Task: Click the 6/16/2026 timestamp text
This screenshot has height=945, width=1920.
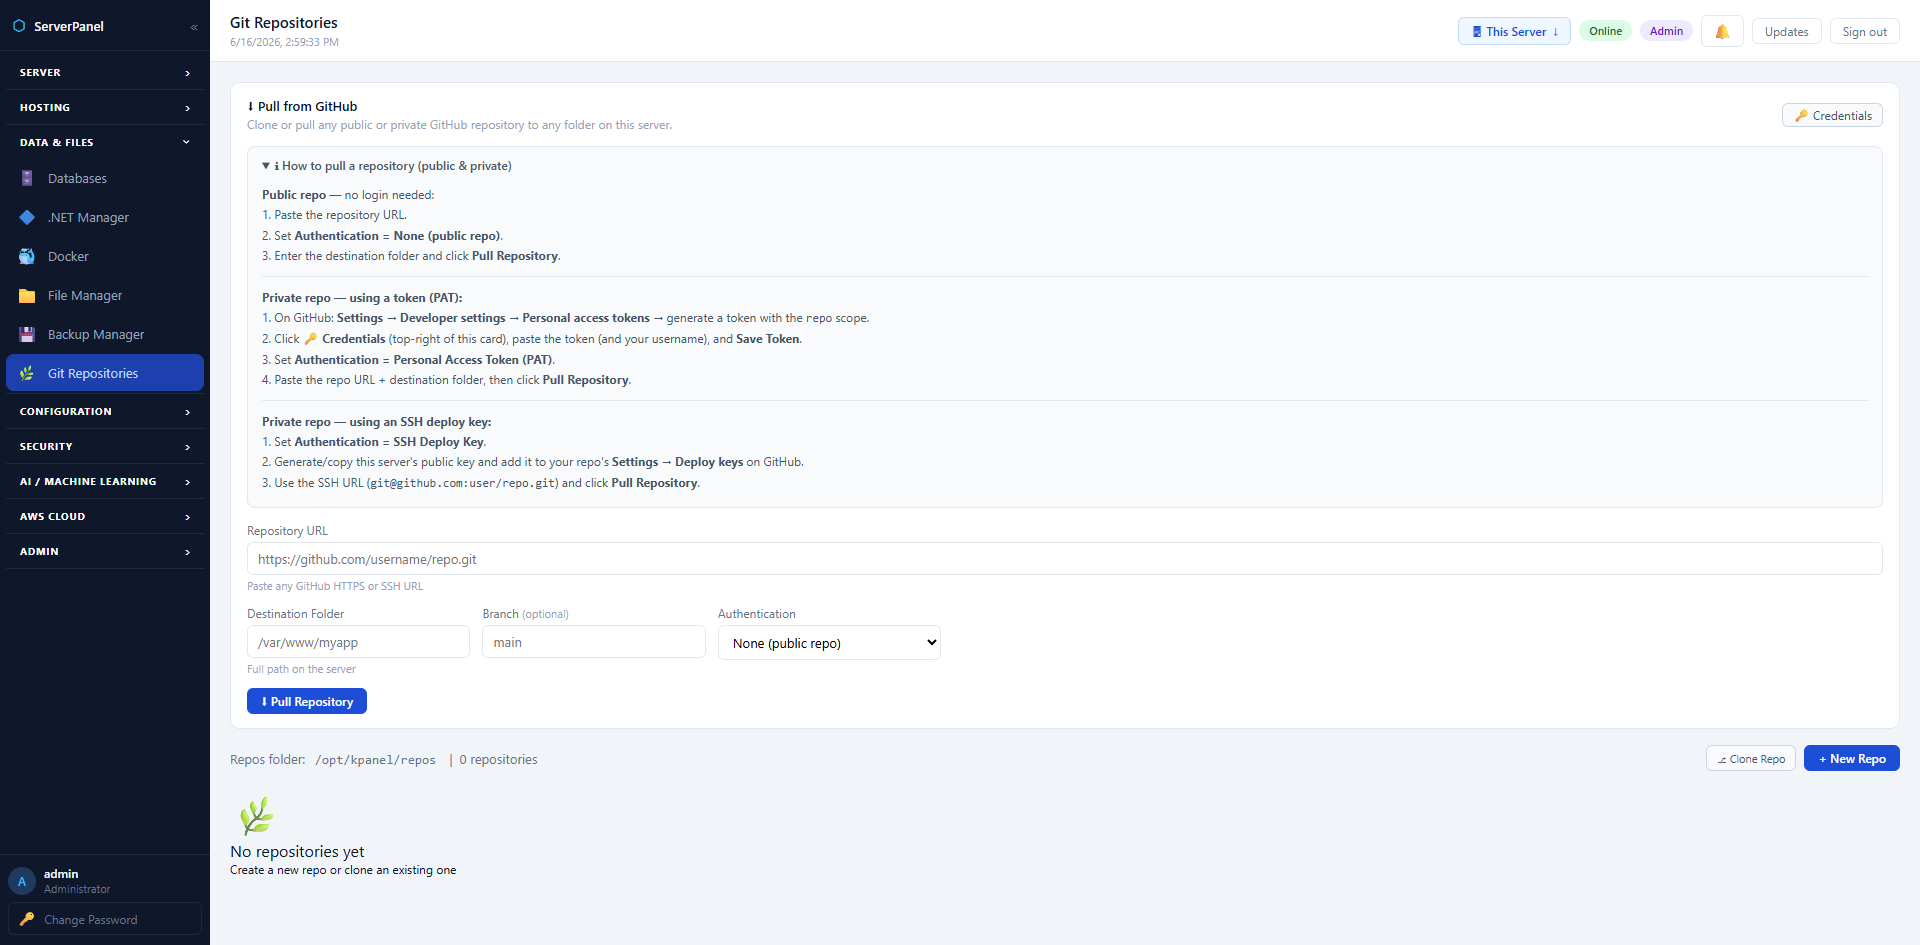Action: point(284,42)
